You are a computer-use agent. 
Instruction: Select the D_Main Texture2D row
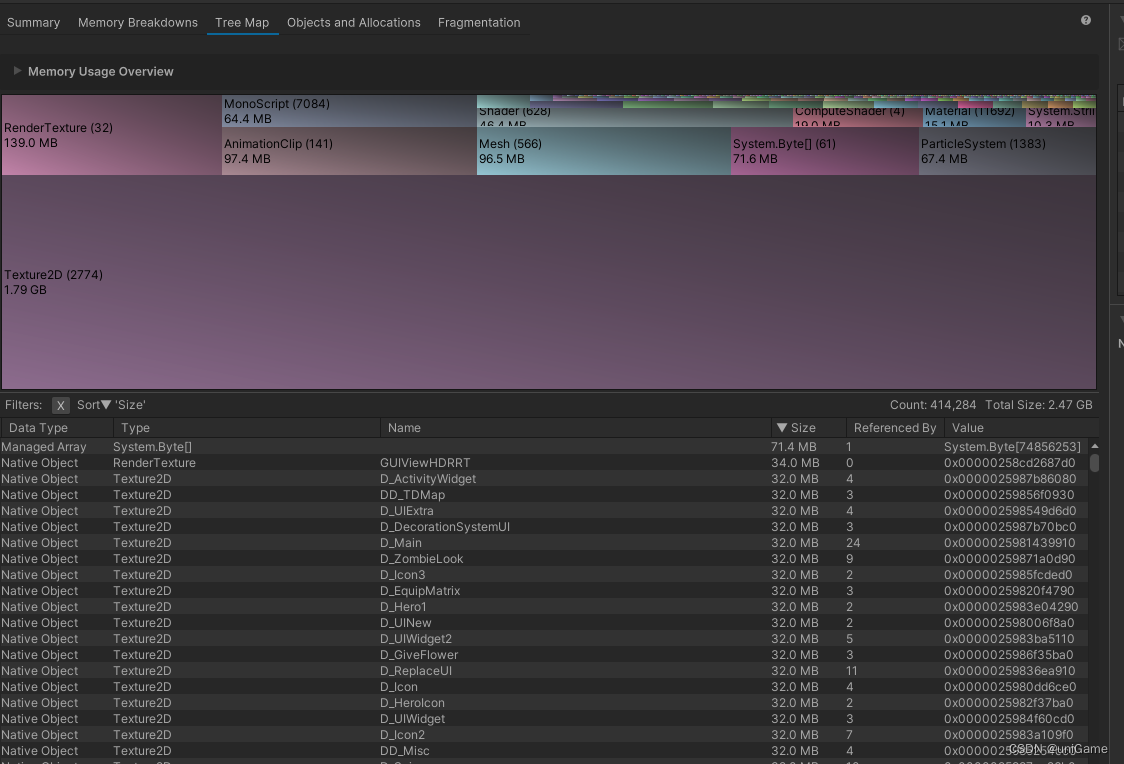tap(400, 543)
